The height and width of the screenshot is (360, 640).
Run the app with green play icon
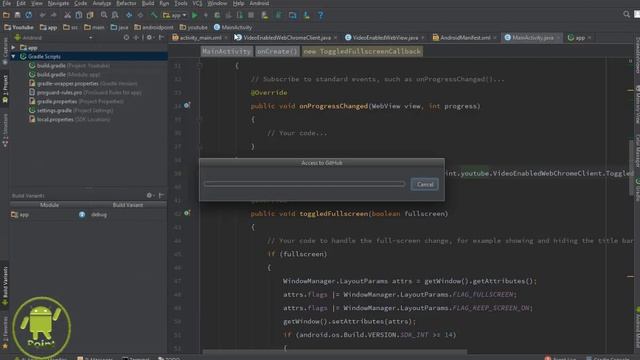pyautogui.click(x=195, y=15)
